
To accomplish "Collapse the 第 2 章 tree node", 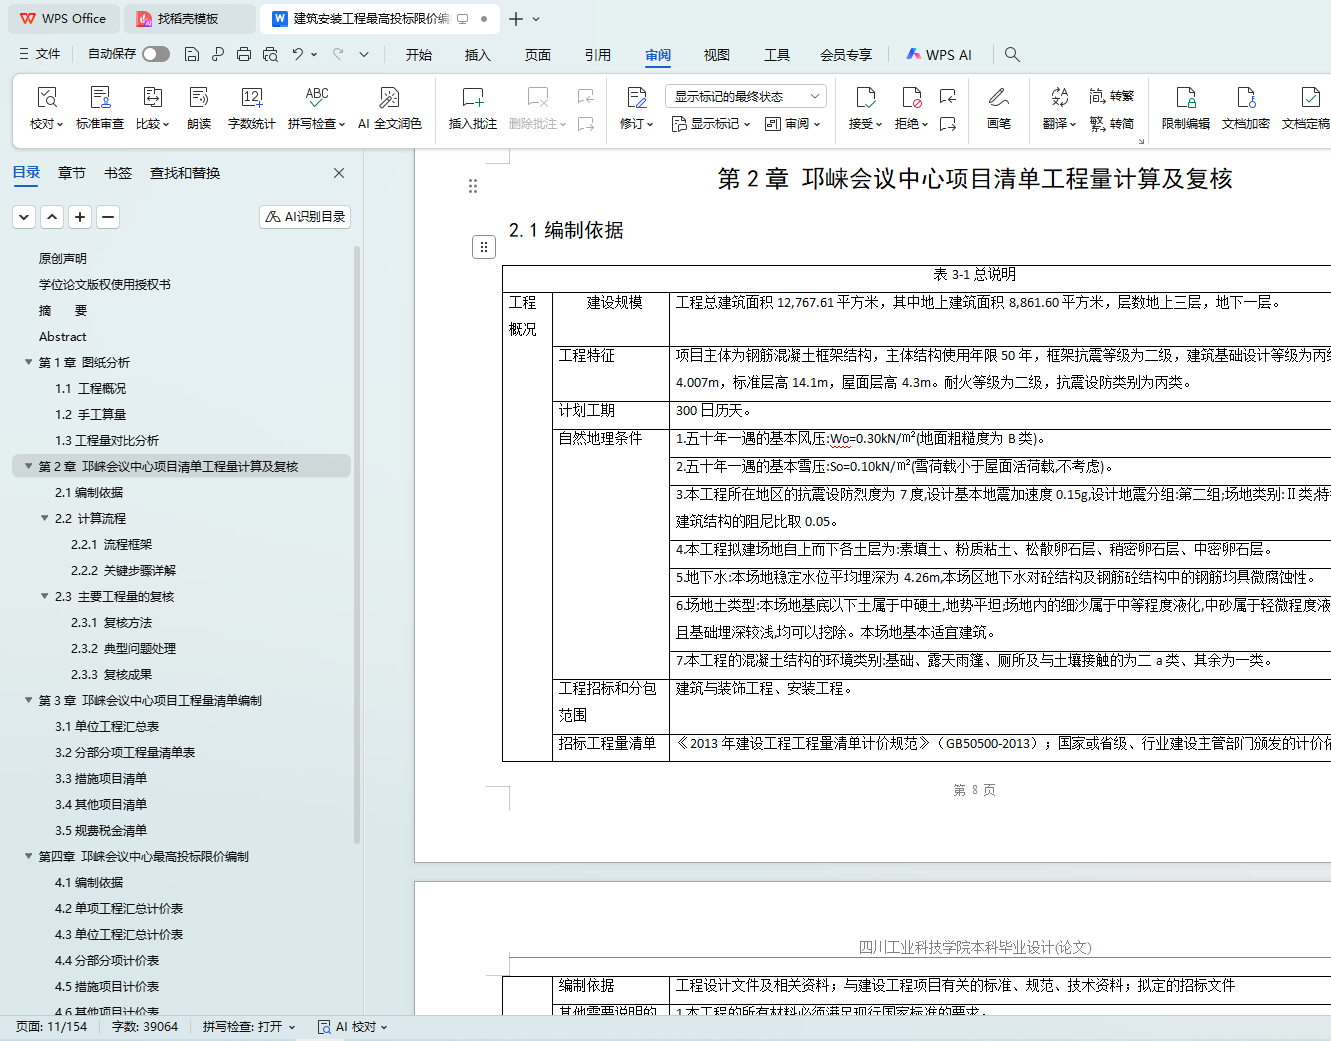I will 28,466.
